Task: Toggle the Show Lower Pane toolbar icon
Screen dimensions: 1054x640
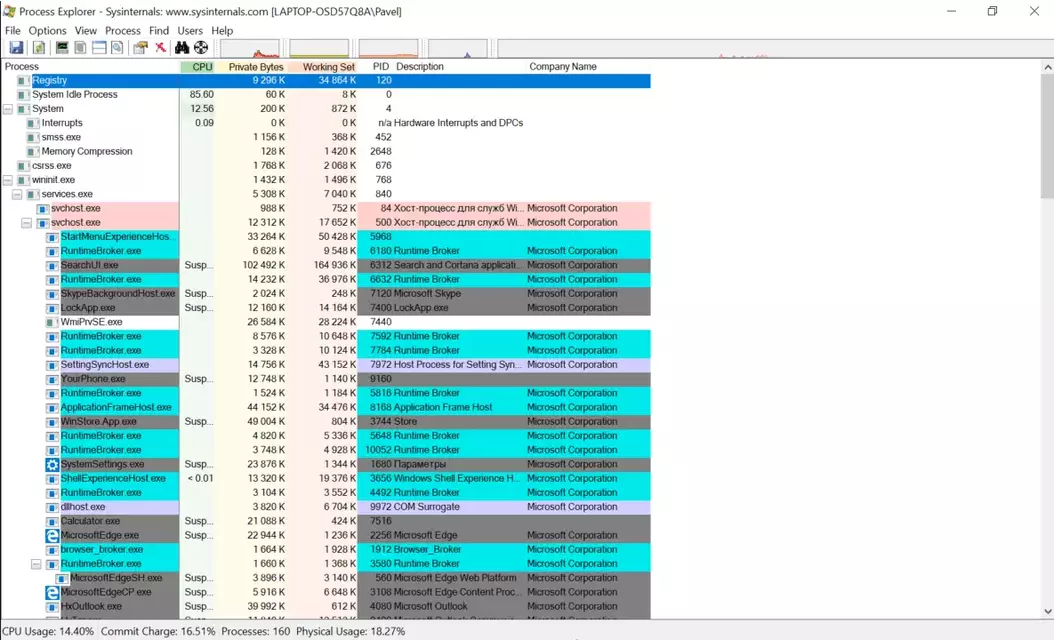Action: pos(99,48)
